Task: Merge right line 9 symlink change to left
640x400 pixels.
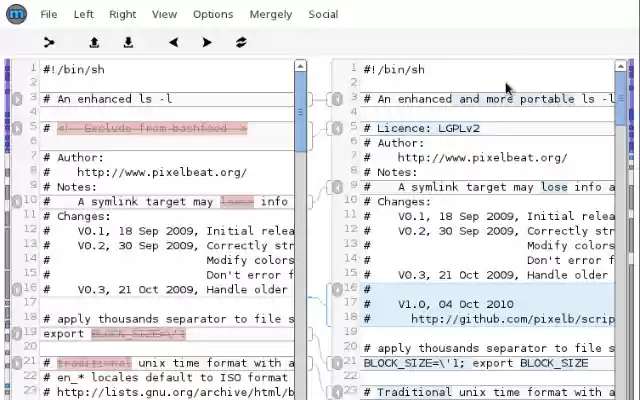Action: [x=337, y=187]
